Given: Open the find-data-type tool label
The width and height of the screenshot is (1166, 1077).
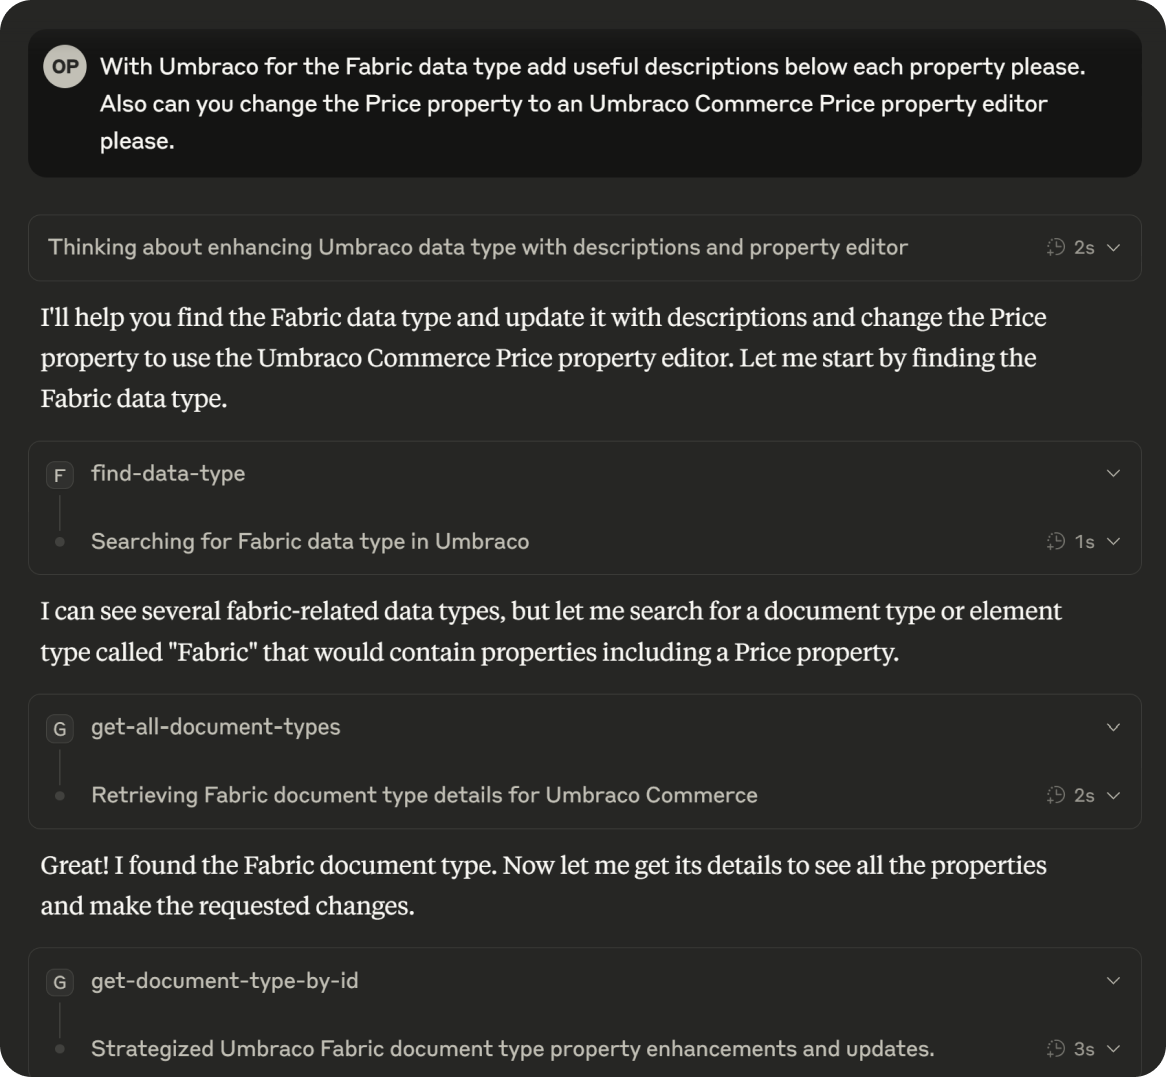Looking at the screenshot, I should (168, 473).
